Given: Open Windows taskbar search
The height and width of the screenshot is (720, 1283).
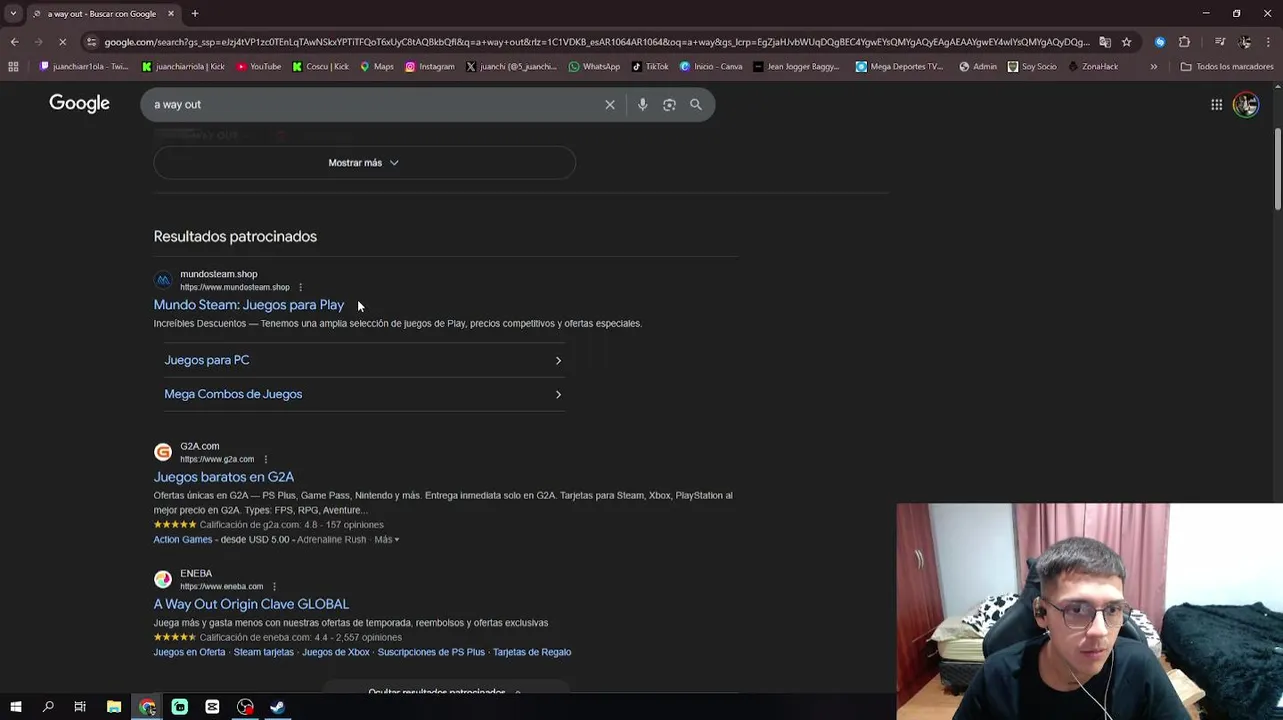Looking at the screenshot, I should click(x=48, y=707).
